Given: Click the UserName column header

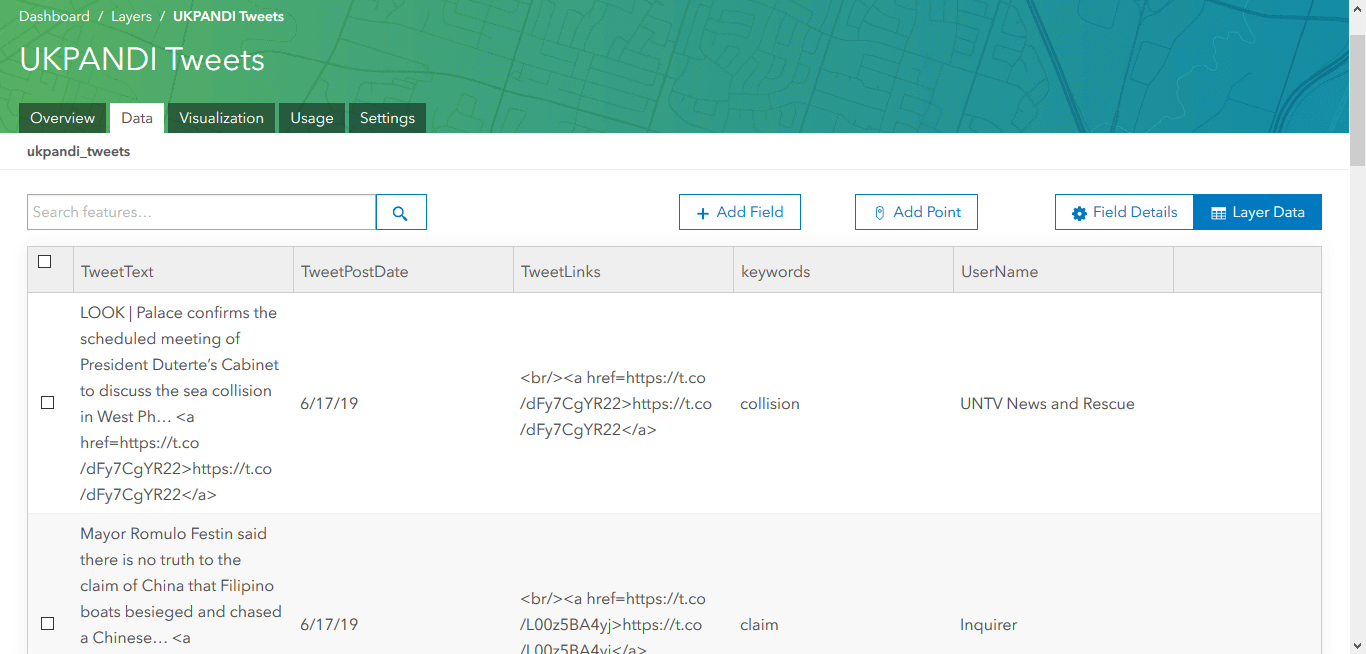Looking at the screenshot, I should [1063, 271].
